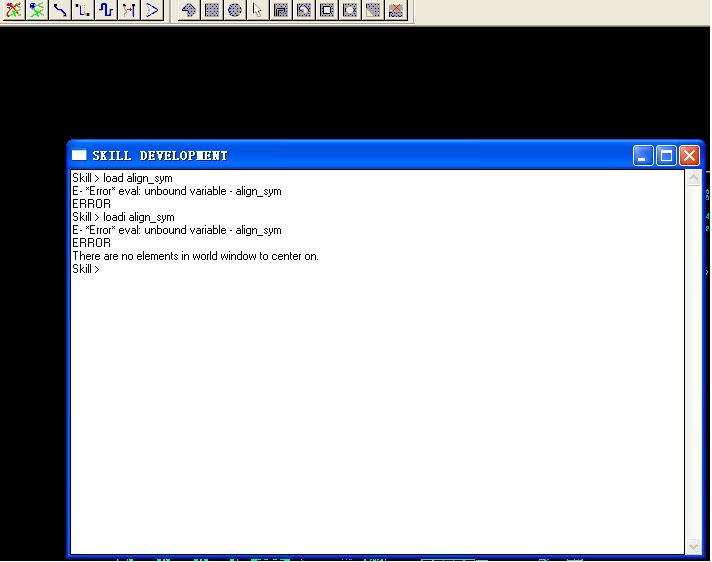The height and width of the screenshot is (562, 712).
Task: Click the line "Skill > loadi align_sym"
Action: [123, 217]
